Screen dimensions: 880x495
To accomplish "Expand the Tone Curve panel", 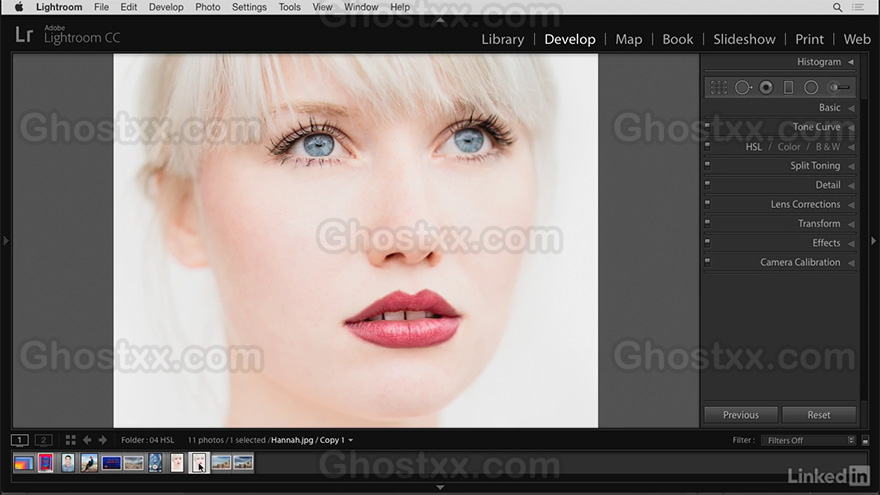I will tap(851, 127).
